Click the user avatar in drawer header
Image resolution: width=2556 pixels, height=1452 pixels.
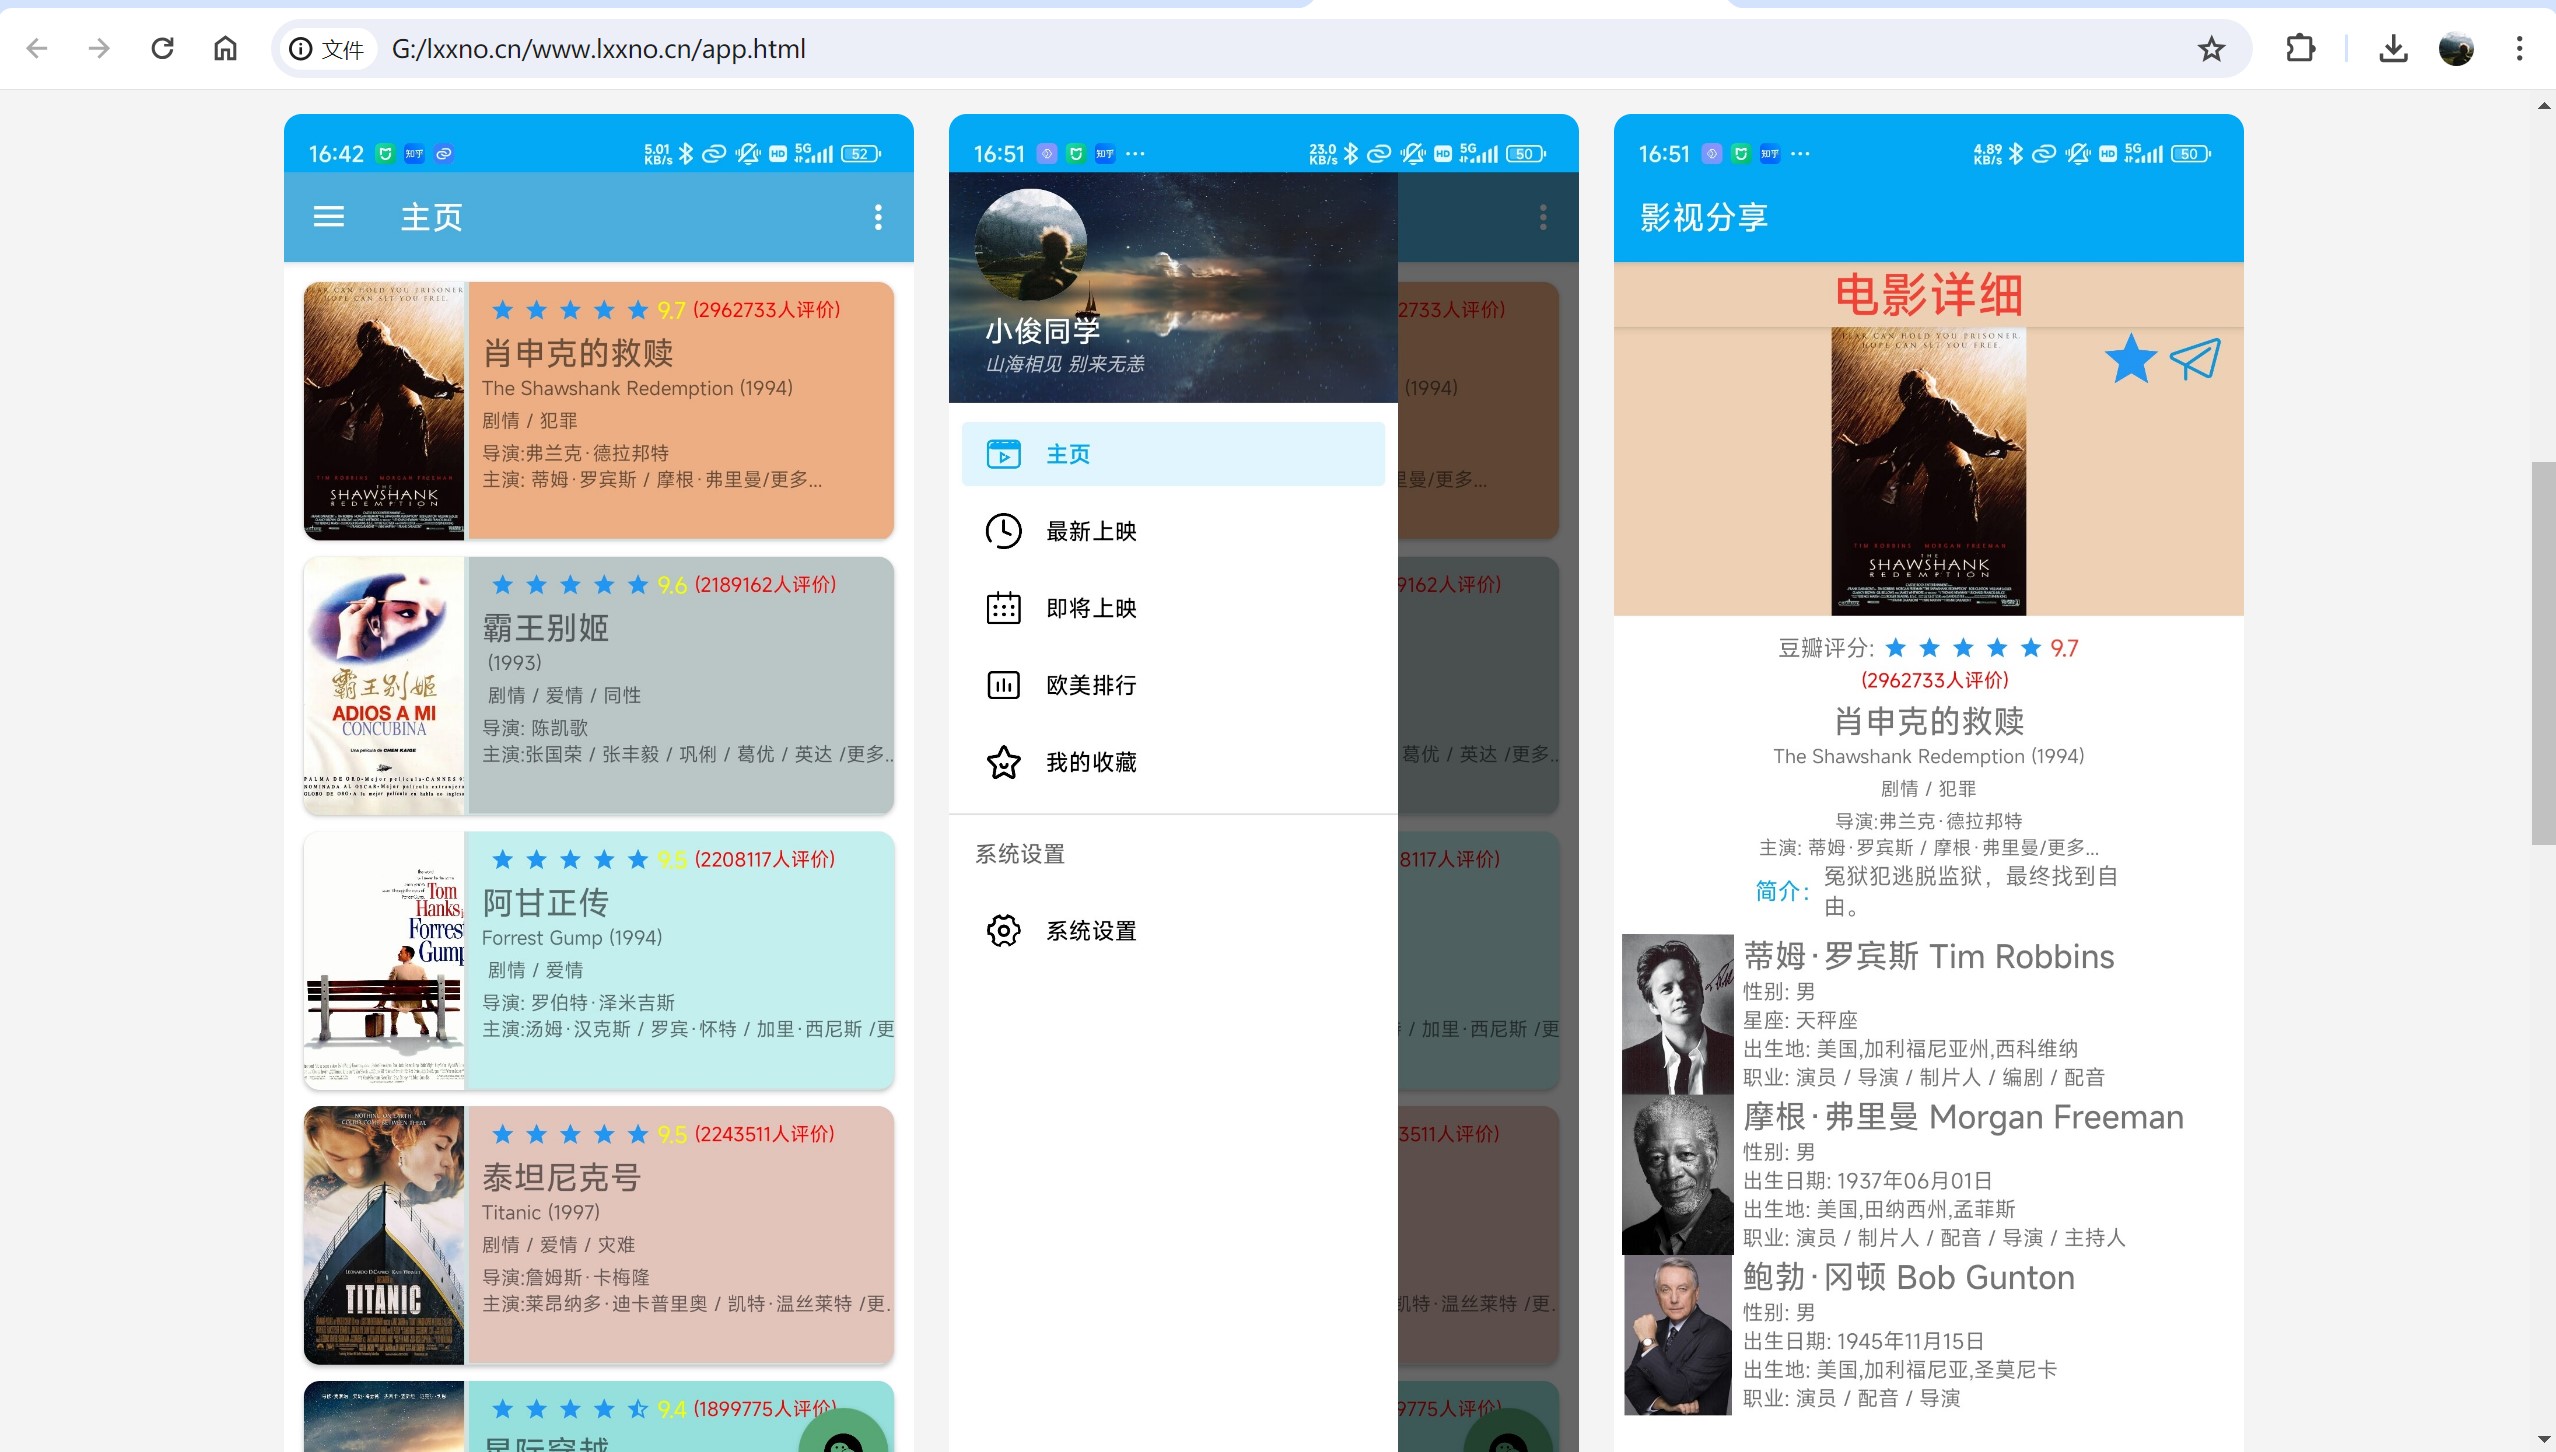coord(1030,245)
